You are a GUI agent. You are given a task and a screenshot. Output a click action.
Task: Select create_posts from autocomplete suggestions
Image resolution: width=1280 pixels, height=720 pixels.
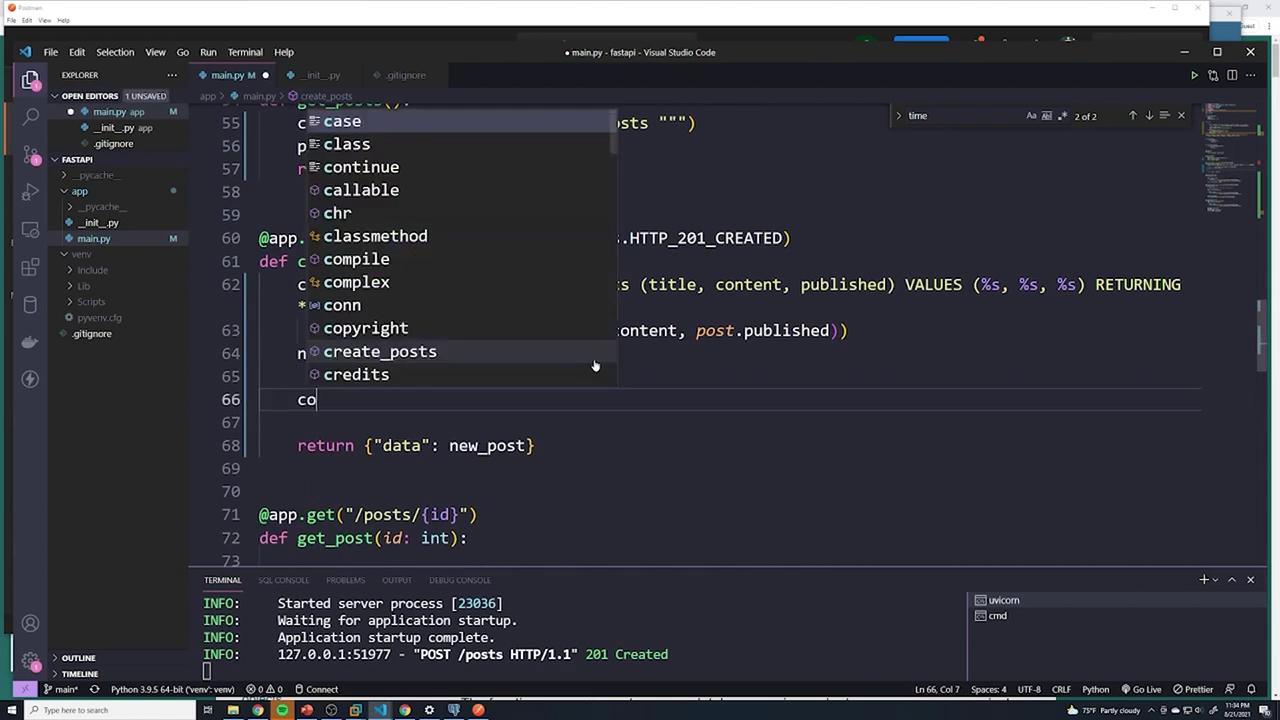pyautogui.click(x=379, y=352)
